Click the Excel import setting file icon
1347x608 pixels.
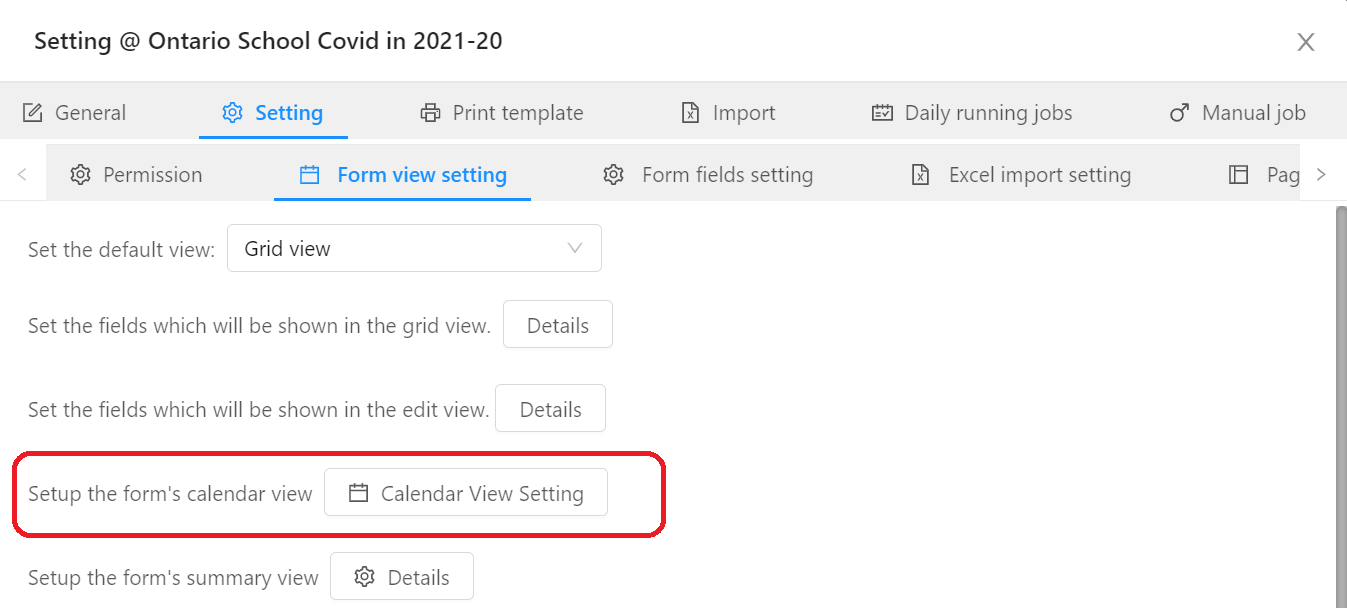pos(920,175)
